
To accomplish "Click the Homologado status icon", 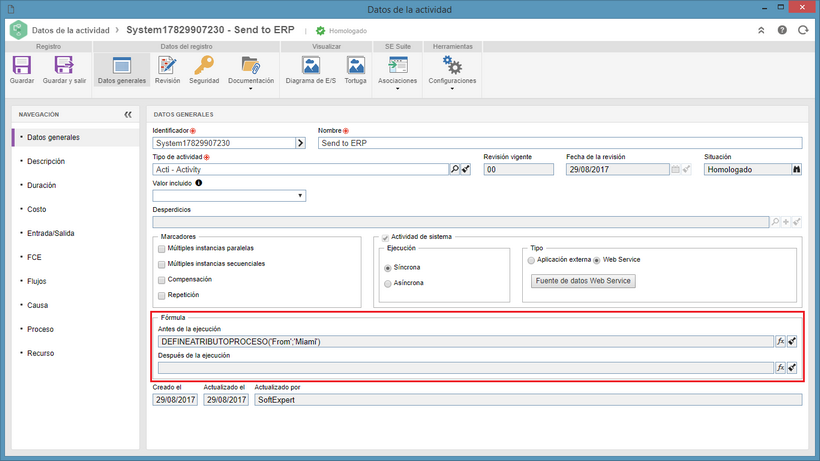I will 321,31.
